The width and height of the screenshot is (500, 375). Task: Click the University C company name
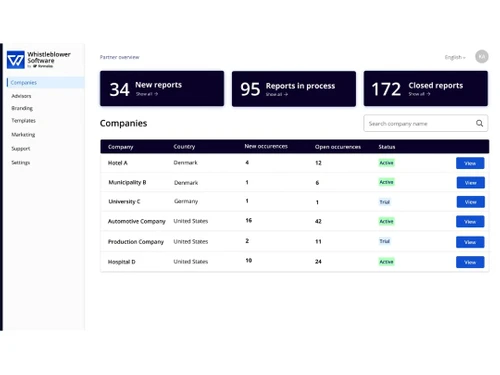click(124, 202)
